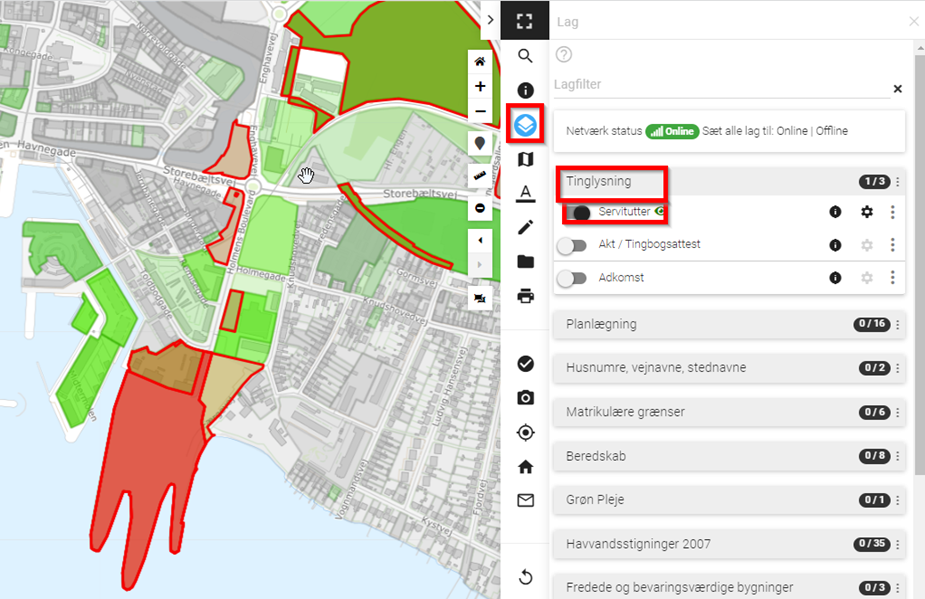Turn on the Adkomst layer toggle
The width and height of the screenshot is (925, 599).
572,278
